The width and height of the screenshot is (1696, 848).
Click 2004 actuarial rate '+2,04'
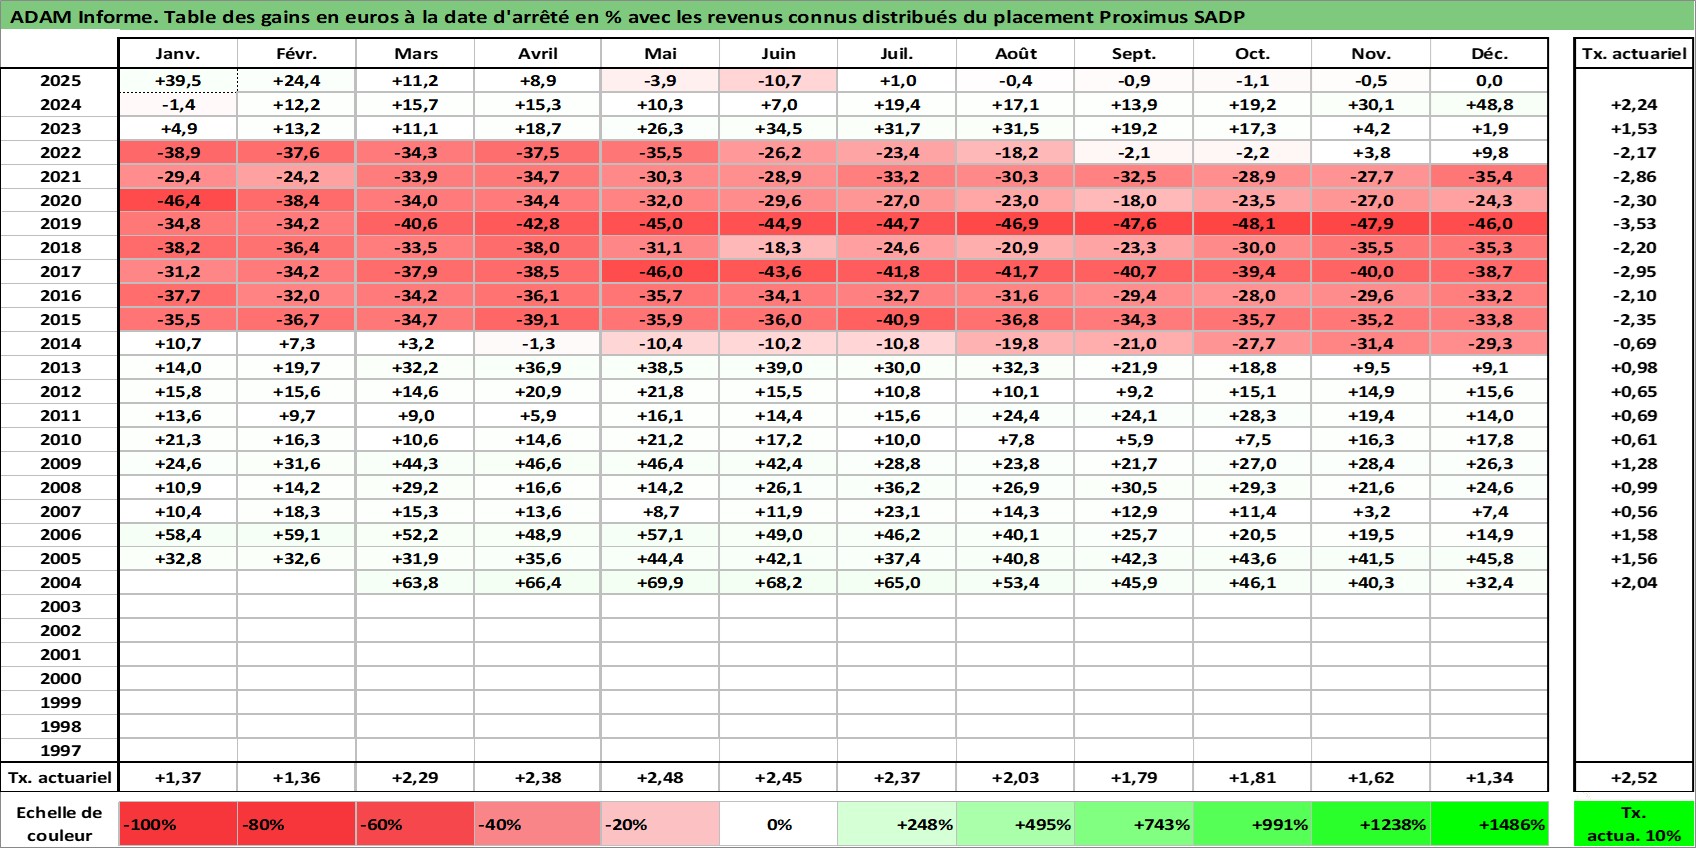pos(1634,583)
